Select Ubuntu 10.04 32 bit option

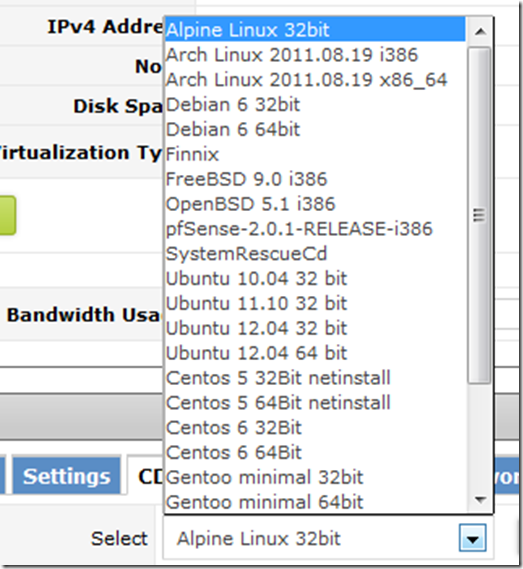click(315, 278)
